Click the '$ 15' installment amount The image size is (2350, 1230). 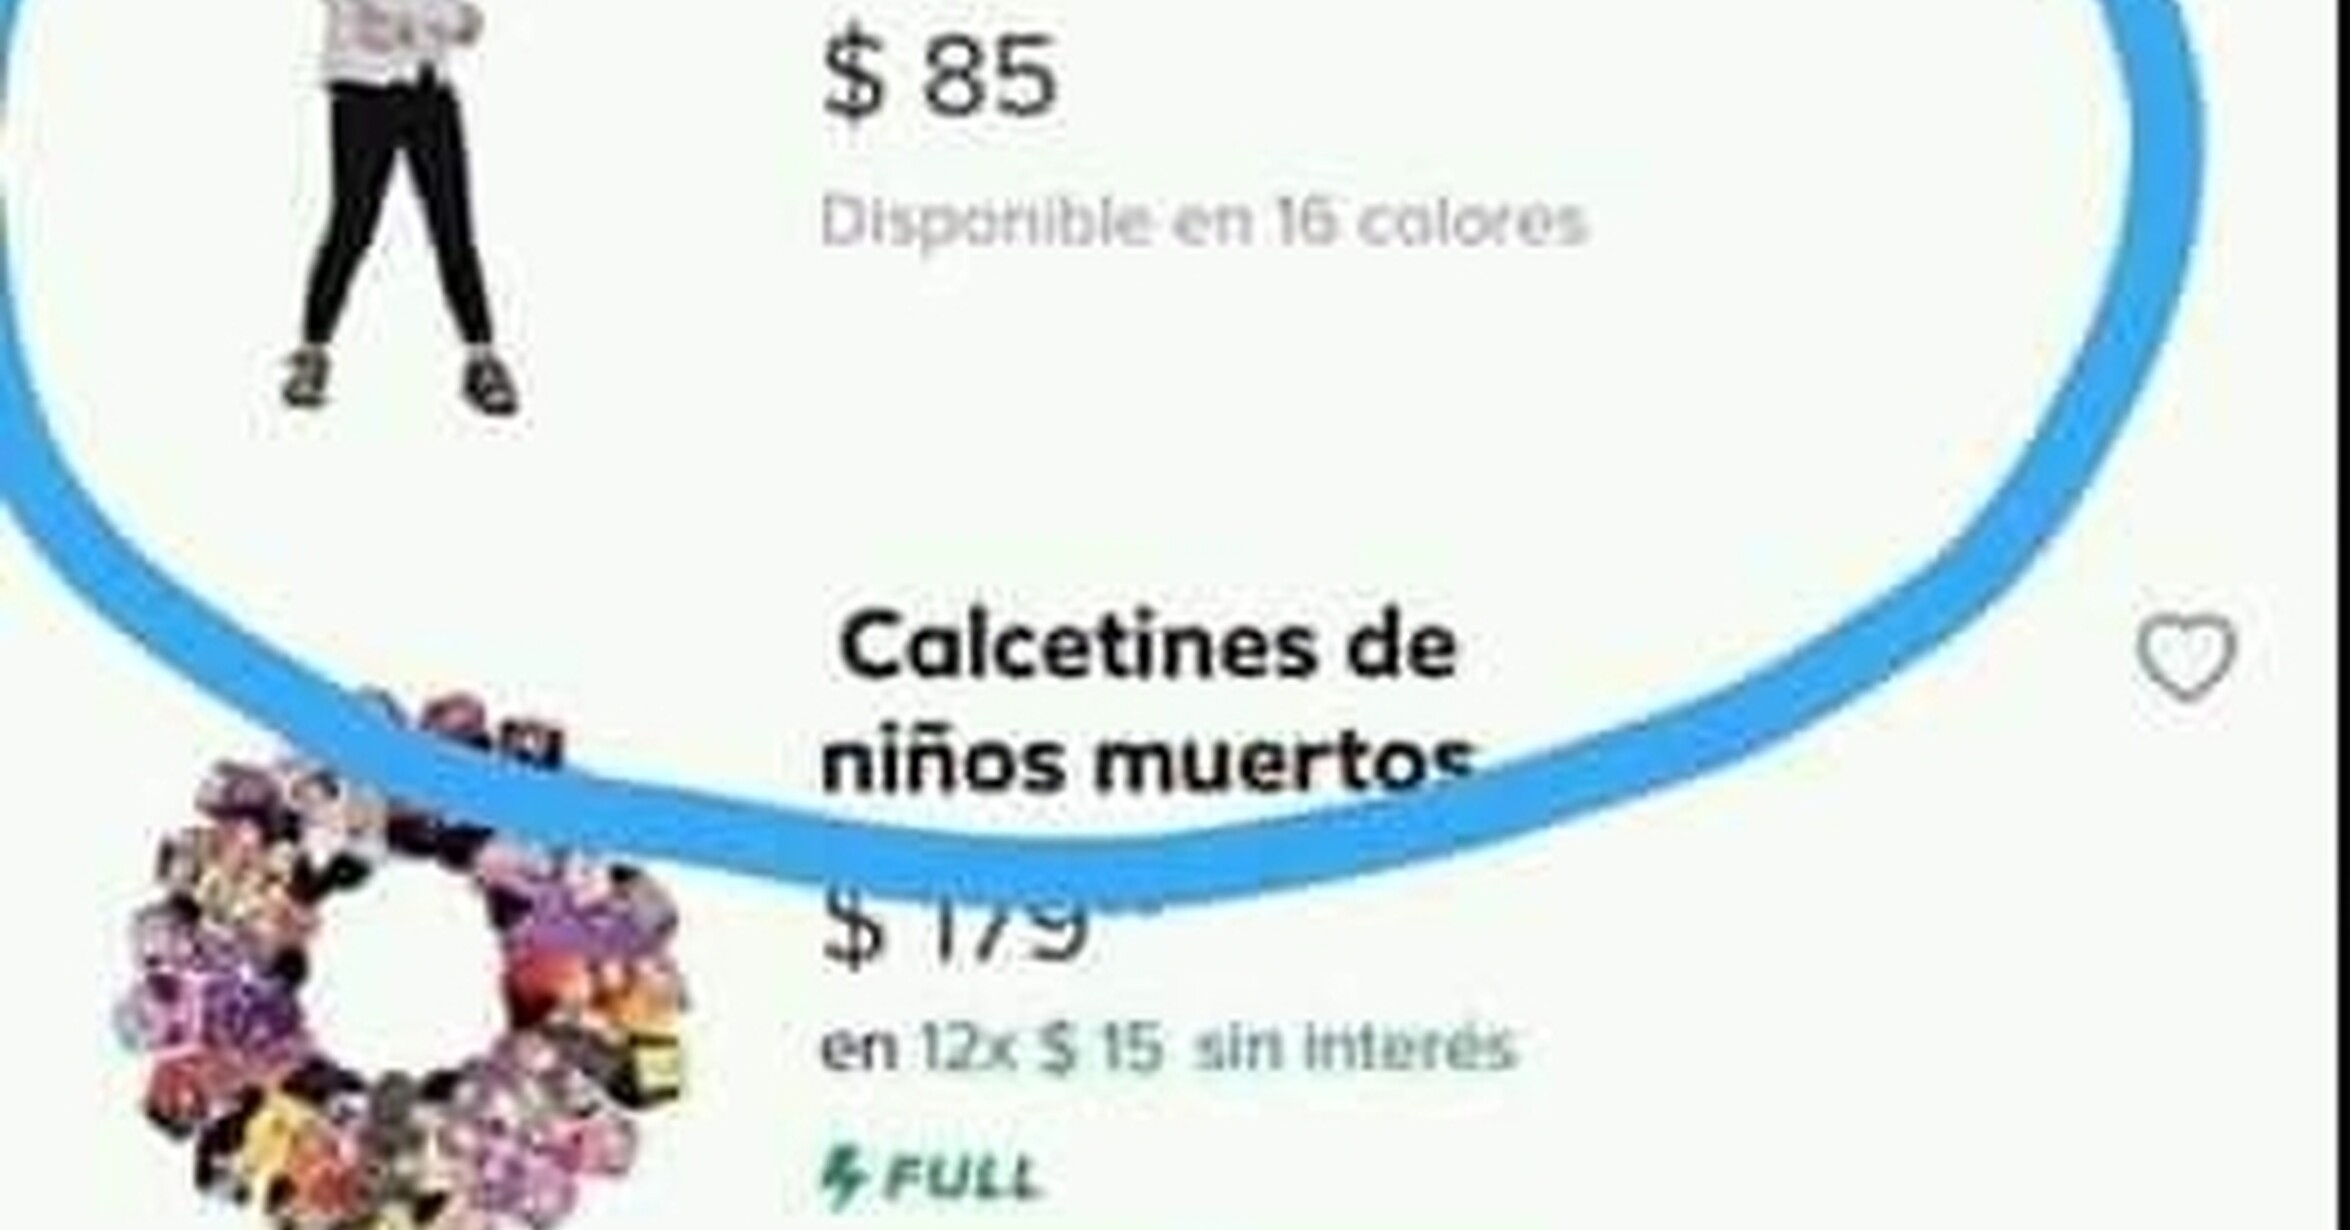1101,1049
